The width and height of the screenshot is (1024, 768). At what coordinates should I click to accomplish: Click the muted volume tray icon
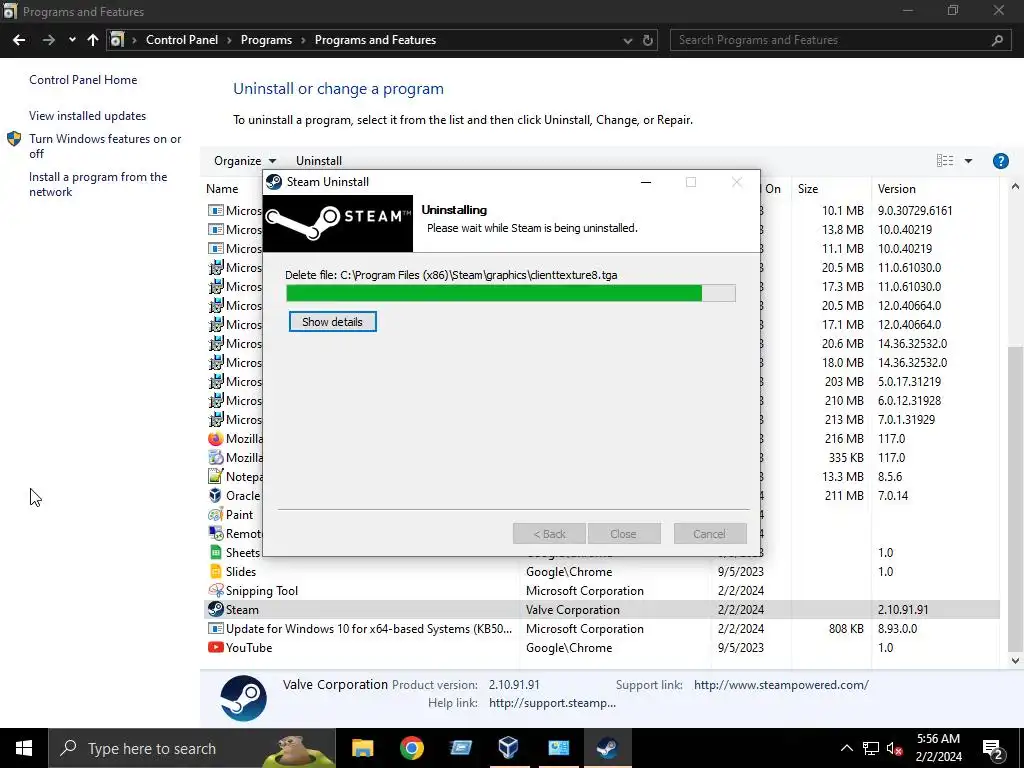893,748
